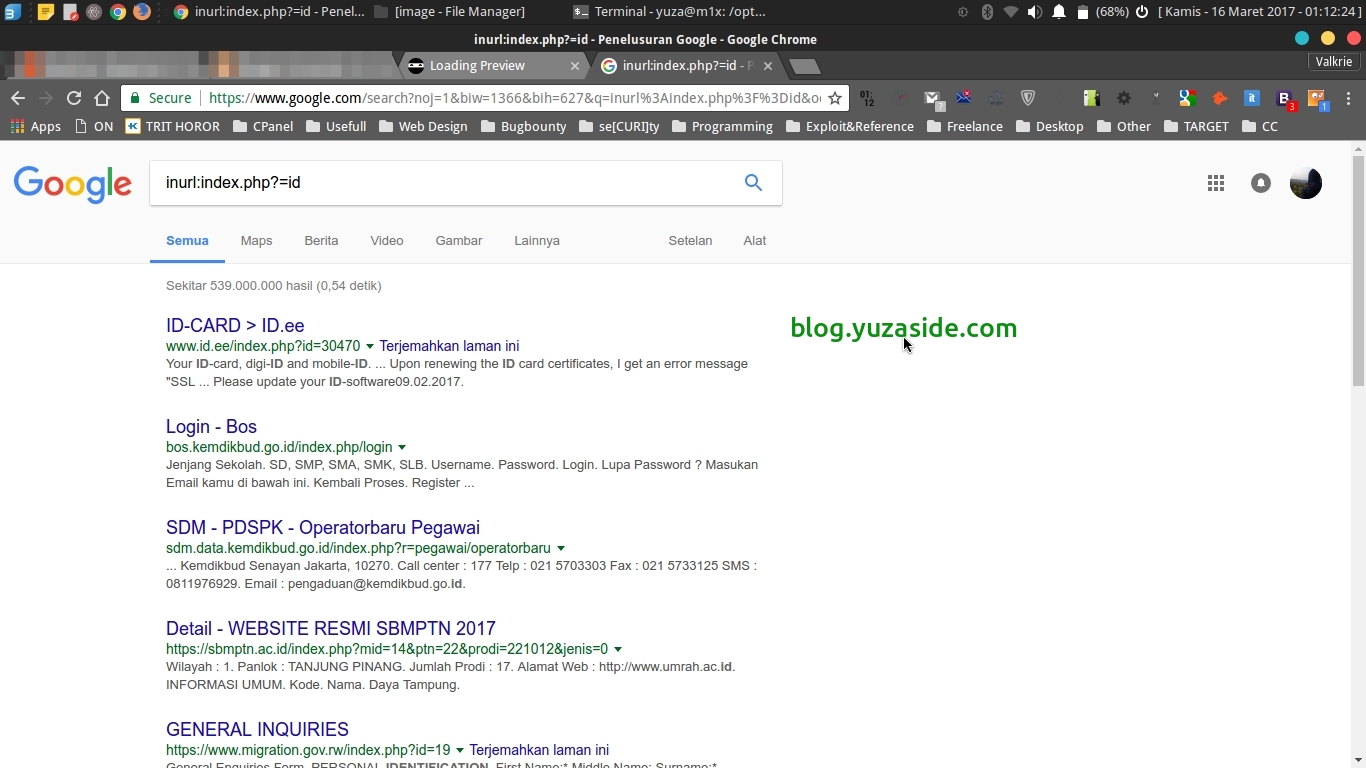Click the flag with red x extension

(x=964, y=98)
